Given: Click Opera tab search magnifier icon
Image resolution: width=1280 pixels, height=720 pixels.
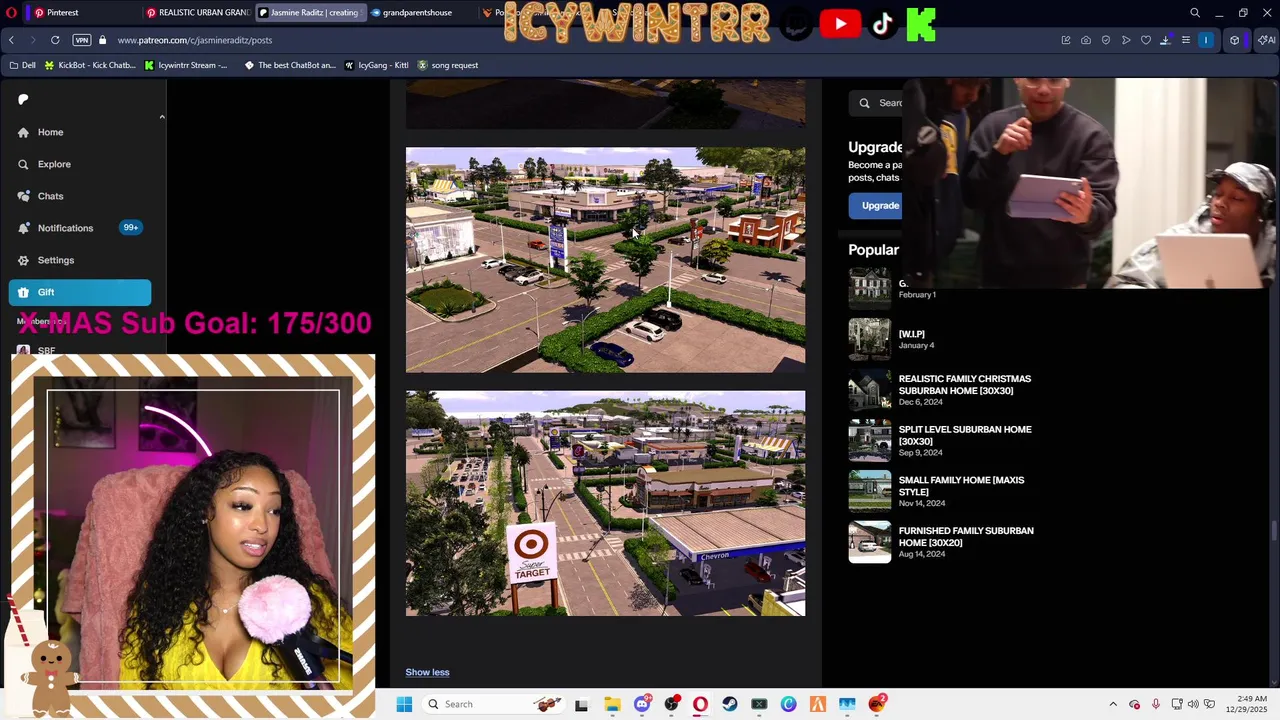Looking at the screenshot, I should coord(1195,13).
